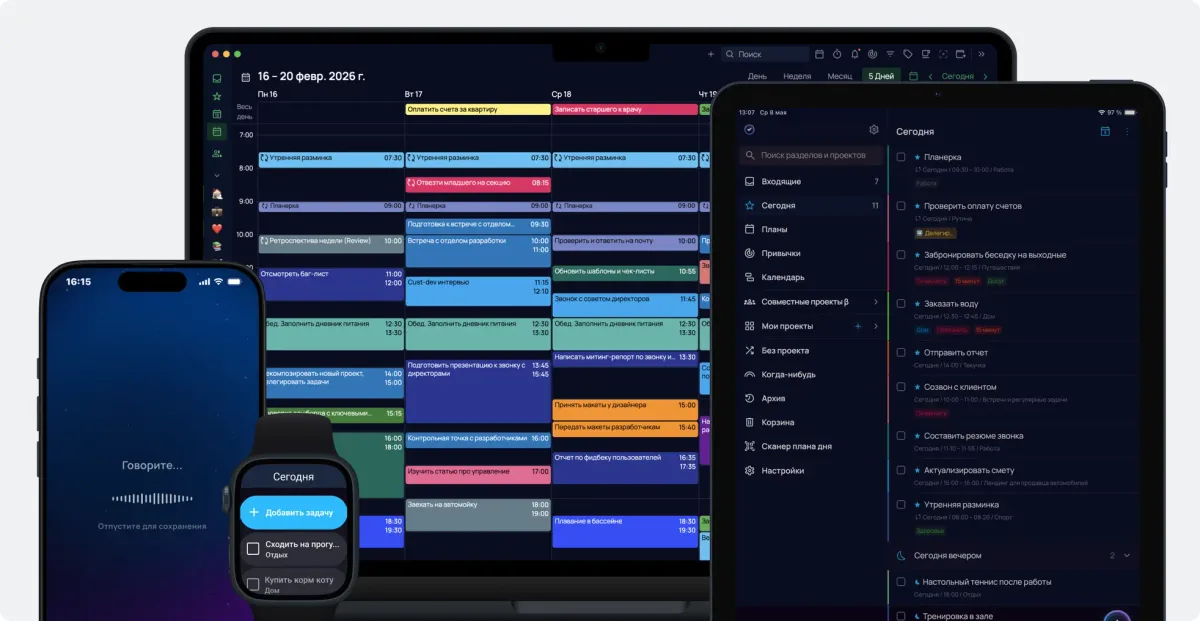Screen dimensions: 1200x621
Task: Click Сегодня button in calendar navigation
Action: coord(957,76)
